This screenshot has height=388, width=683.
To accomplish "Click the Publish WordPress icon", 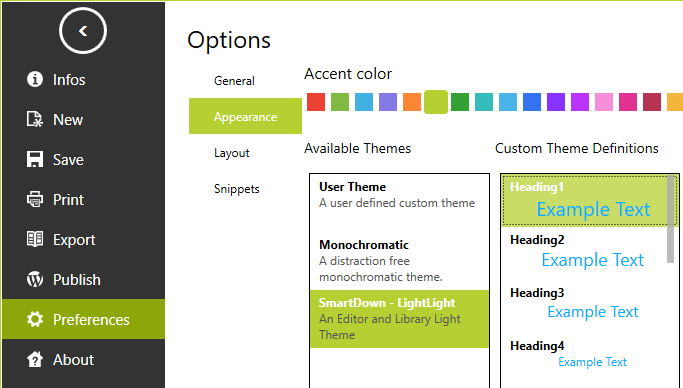I will click(35, 280).
